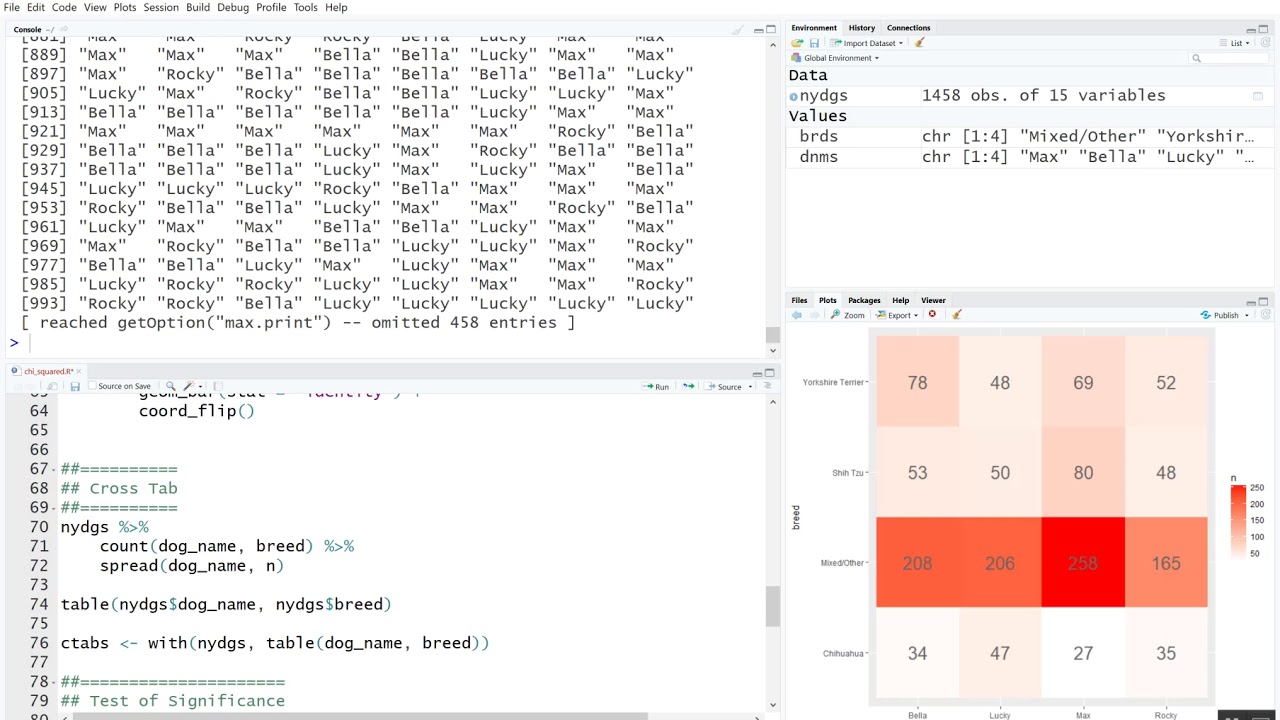
Task: Click the red gradient color legend bar
Action: coord(1238,522)
